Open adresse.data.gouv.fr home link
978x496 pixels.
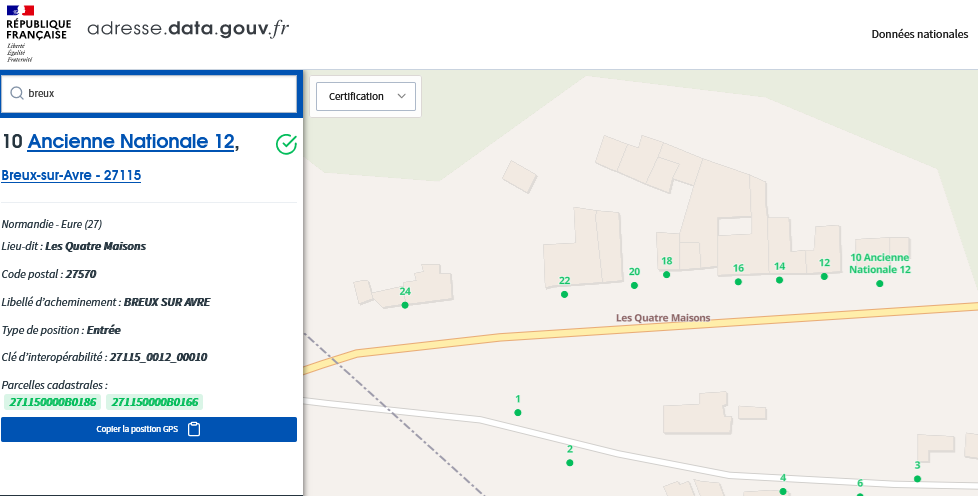[188, 29]
